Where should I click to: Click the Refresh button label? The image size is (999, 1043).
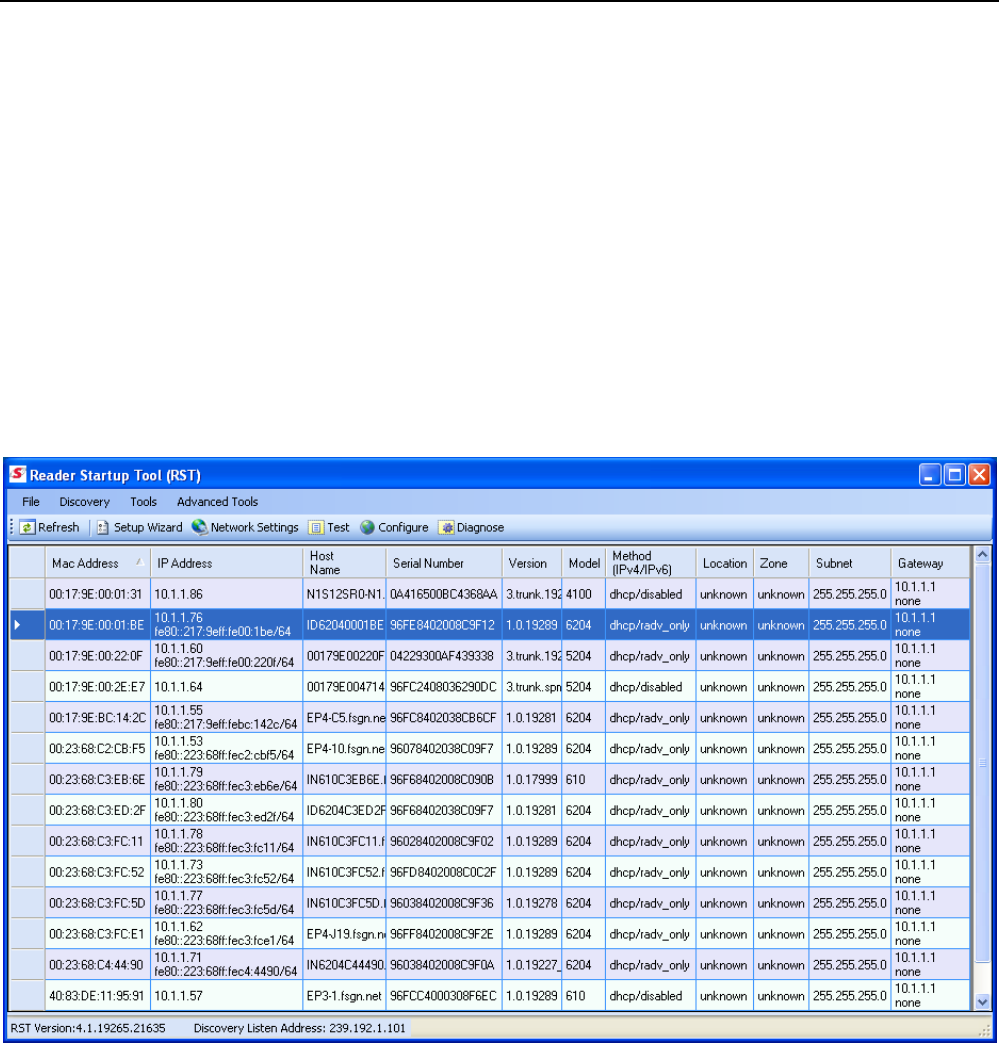coord(59,527)
